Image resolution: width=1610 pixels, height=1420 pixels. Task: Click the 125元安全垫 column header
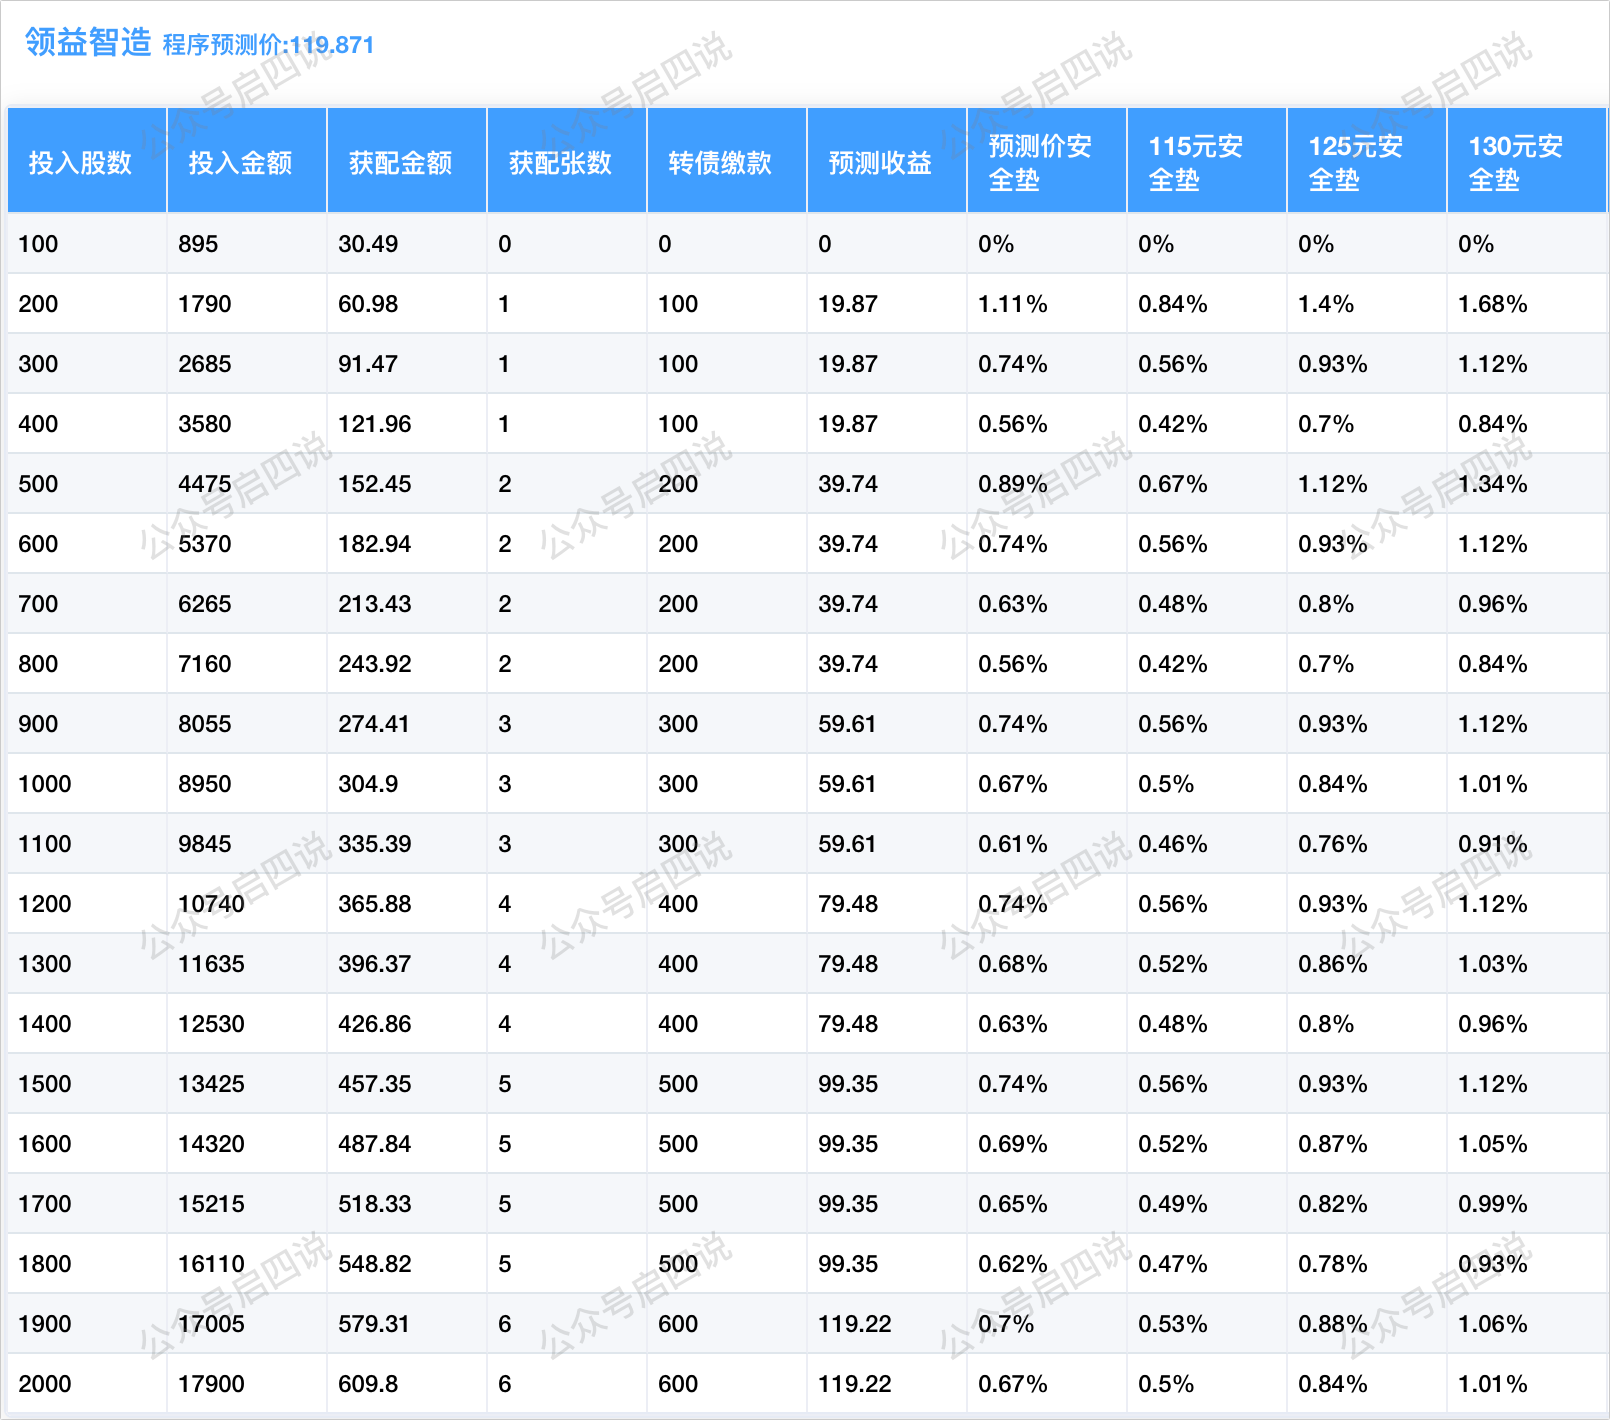coord(1356,162)
